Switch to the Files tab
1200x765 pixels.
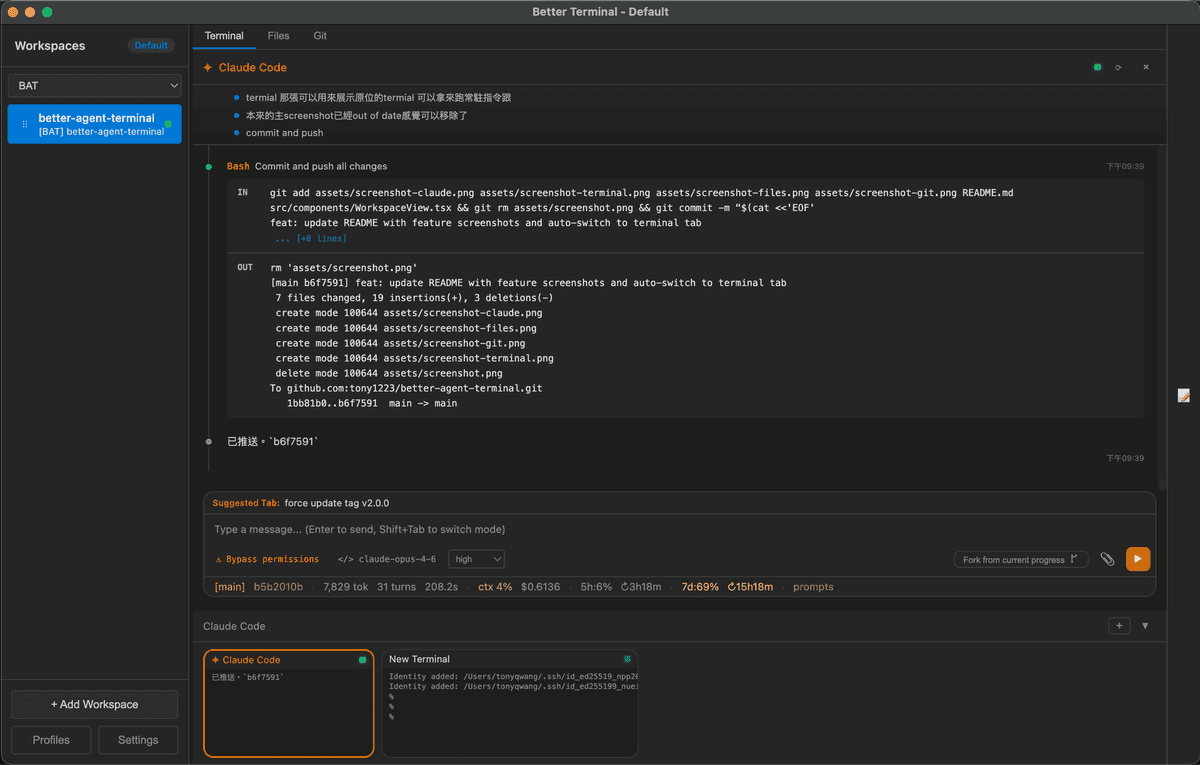click(x=278, y=36)
